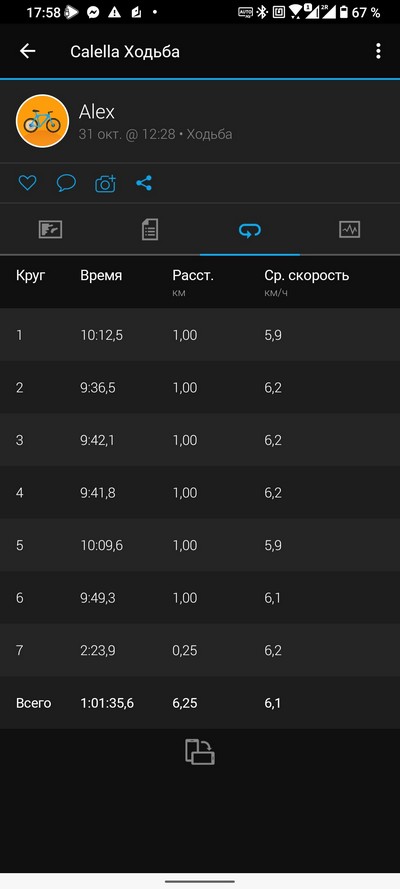This screenshot has height=889, width=400.
Task: Tap the Bluetooth status bar icon
Action: pyautogui.click(x=261, y=12)
